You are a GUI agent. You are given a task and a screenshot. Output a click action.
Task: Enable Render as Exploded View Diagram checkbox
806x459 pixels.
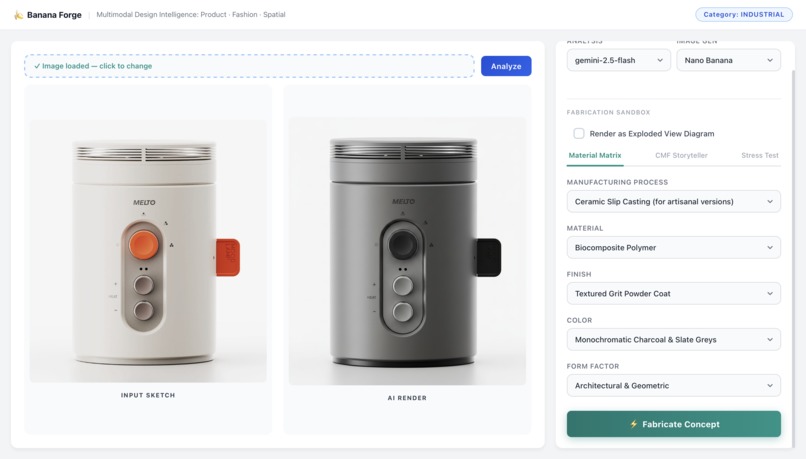[579, 134]
